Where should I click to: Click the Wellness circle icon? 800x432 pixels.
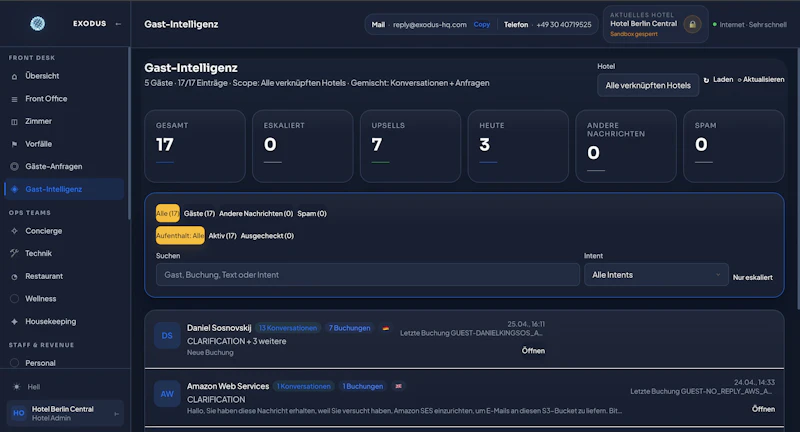click(x=14, y=298)
